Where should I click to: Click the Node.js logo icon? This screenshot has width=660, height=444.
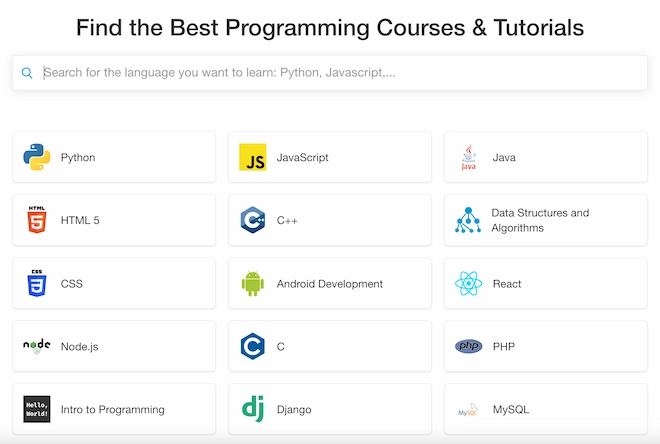click(x=37, y=346)
